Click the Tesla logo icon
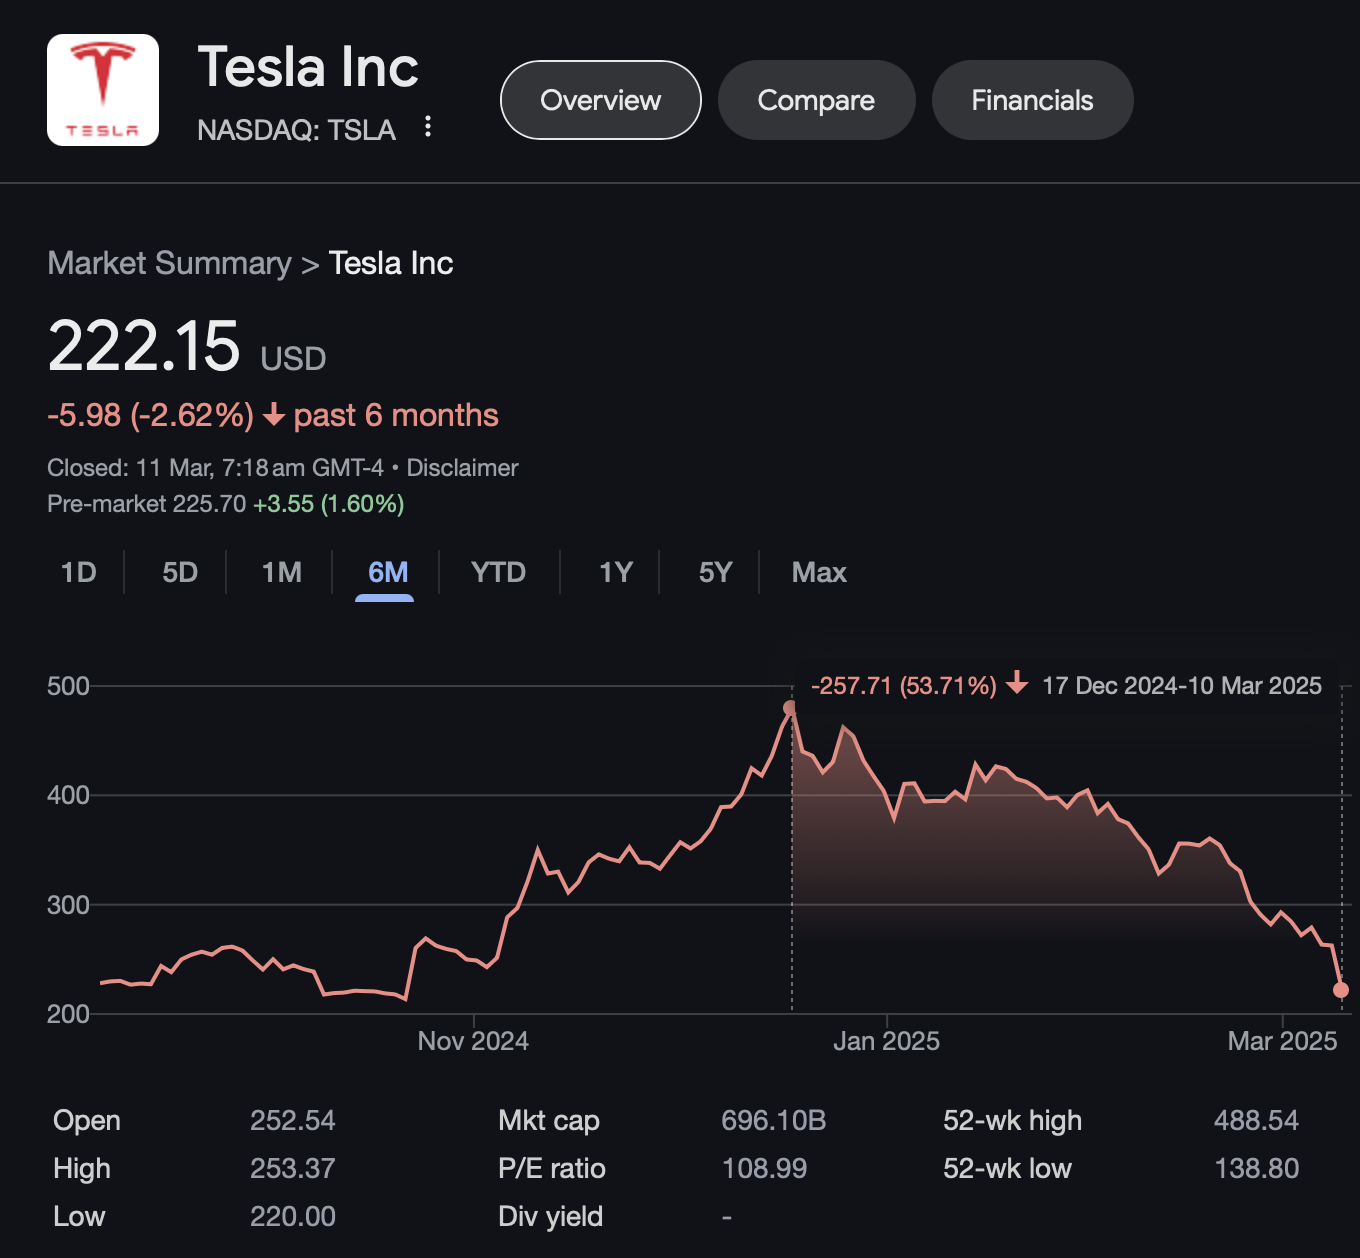 click(102, 89)
